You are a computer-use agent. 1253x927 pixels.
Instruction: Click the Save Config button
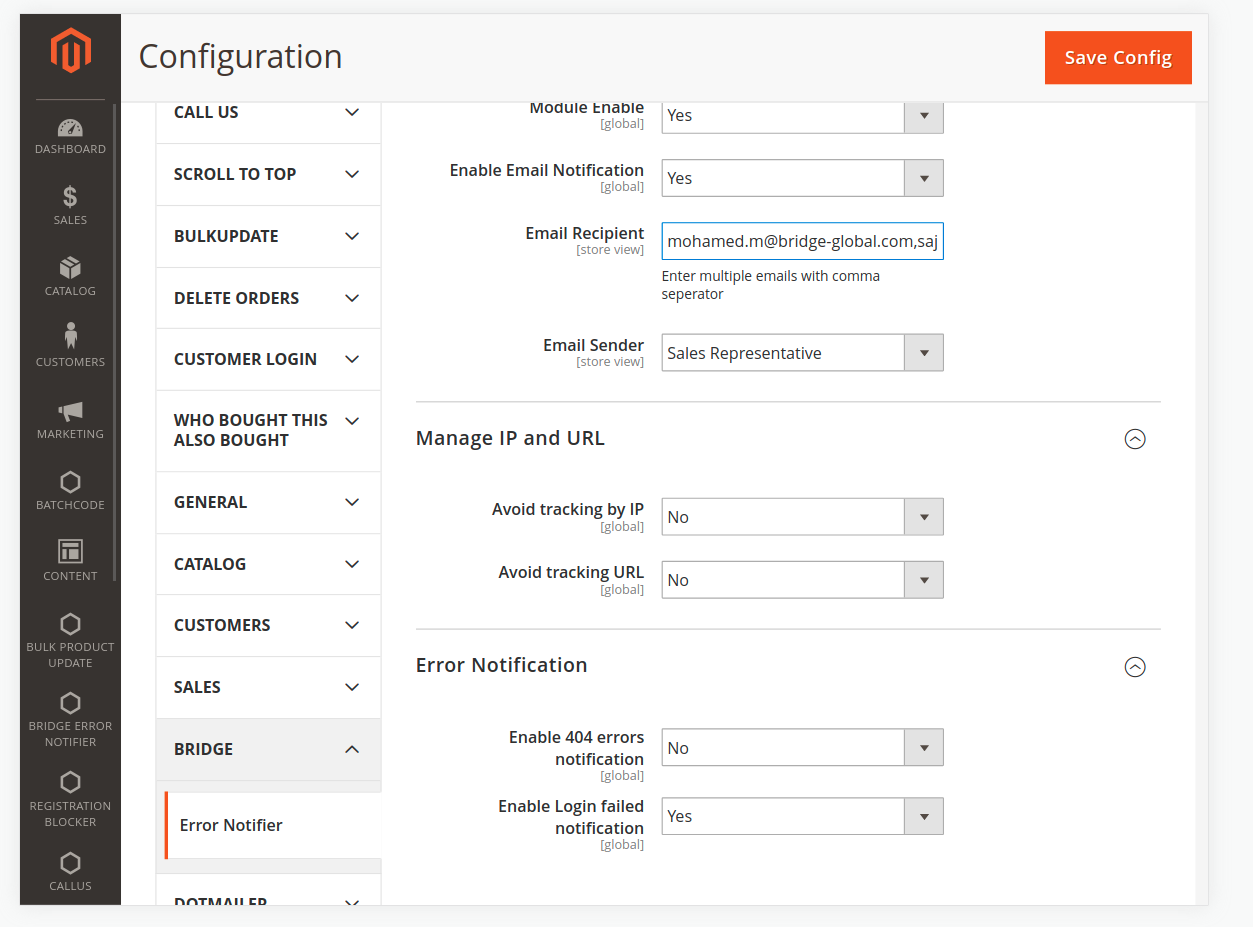(1117, 58)
